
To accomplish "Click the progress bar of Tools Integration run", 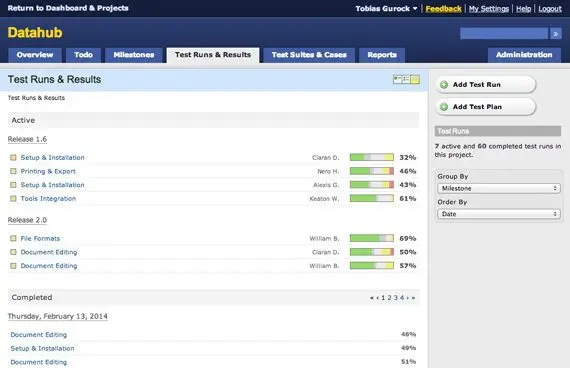I will coord(372,199).
